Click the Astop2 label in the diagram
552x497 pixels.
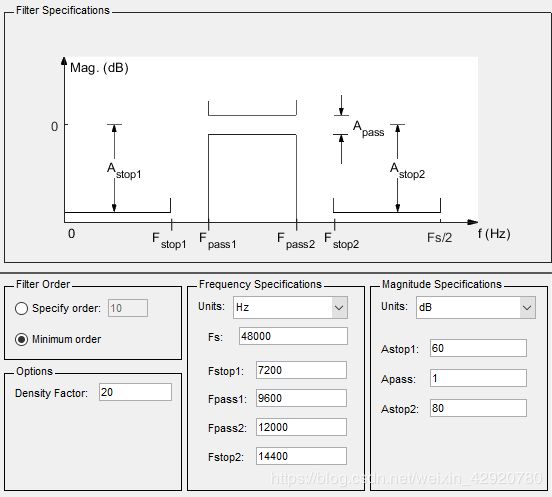coord(407,171)
